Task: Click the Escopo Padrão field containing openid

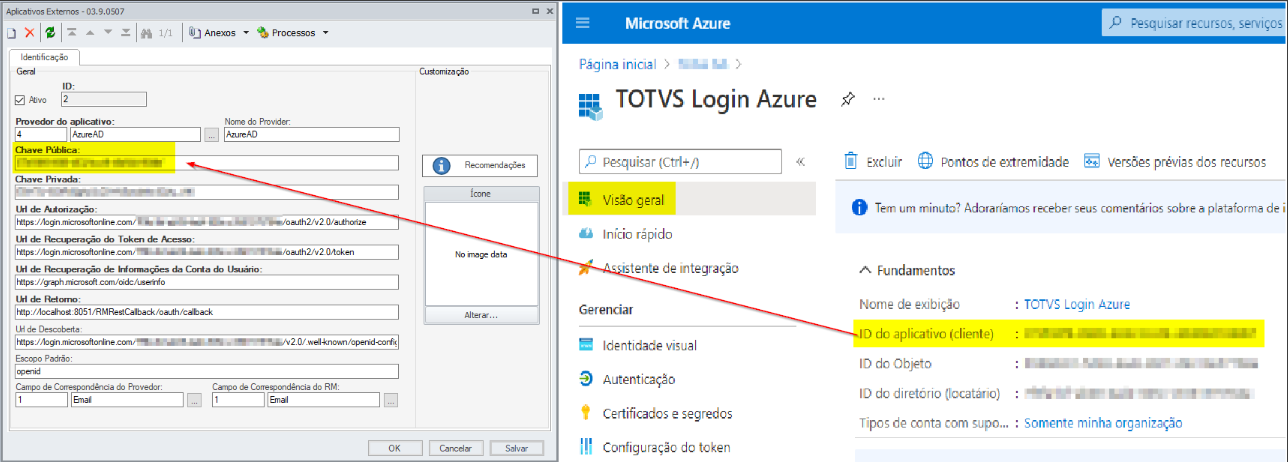Action: [206, 372]
